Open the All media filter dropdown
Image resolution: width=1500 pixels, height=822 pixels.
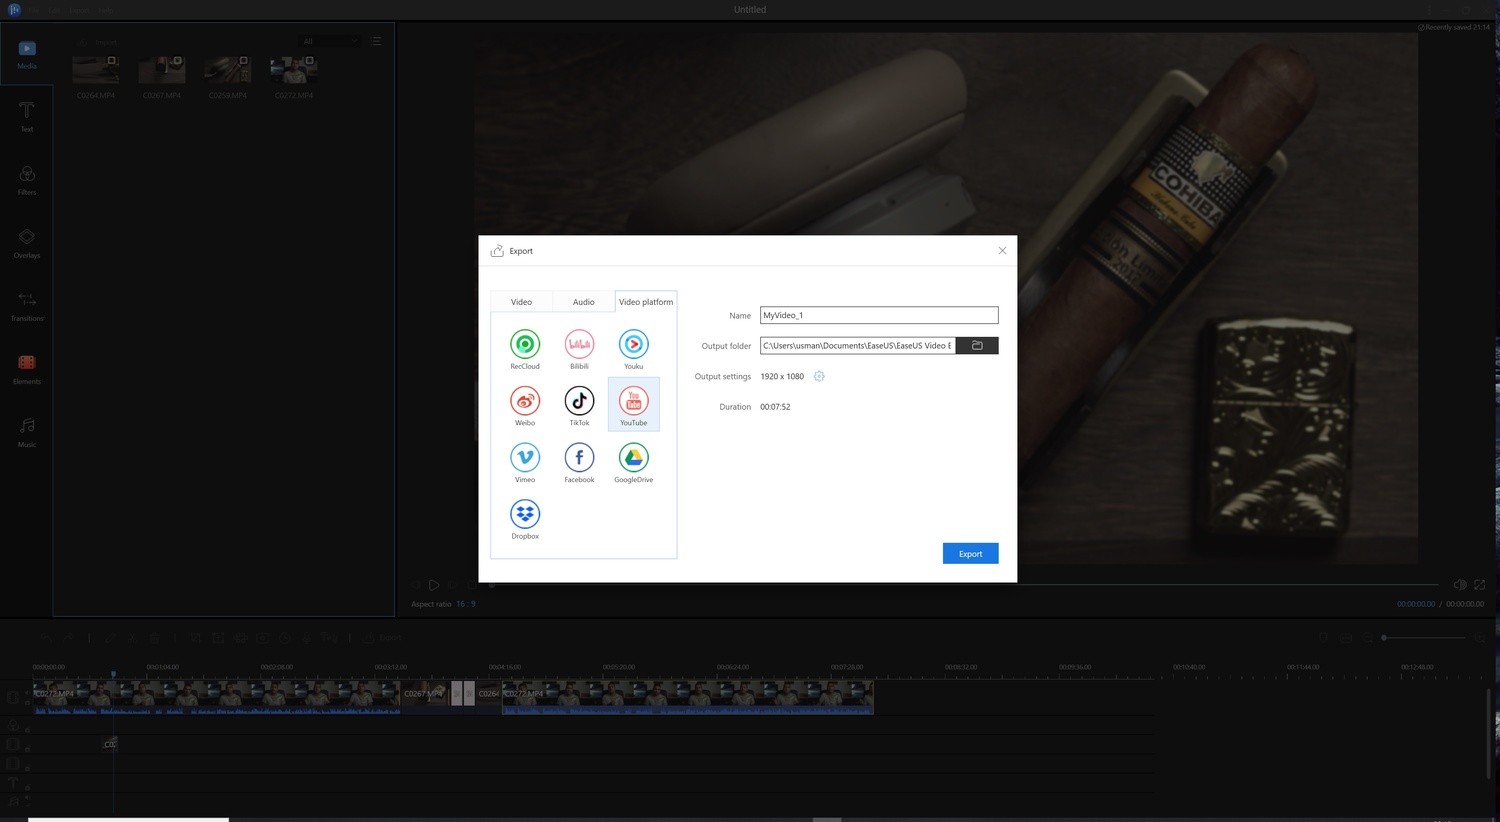pos(330,41)
